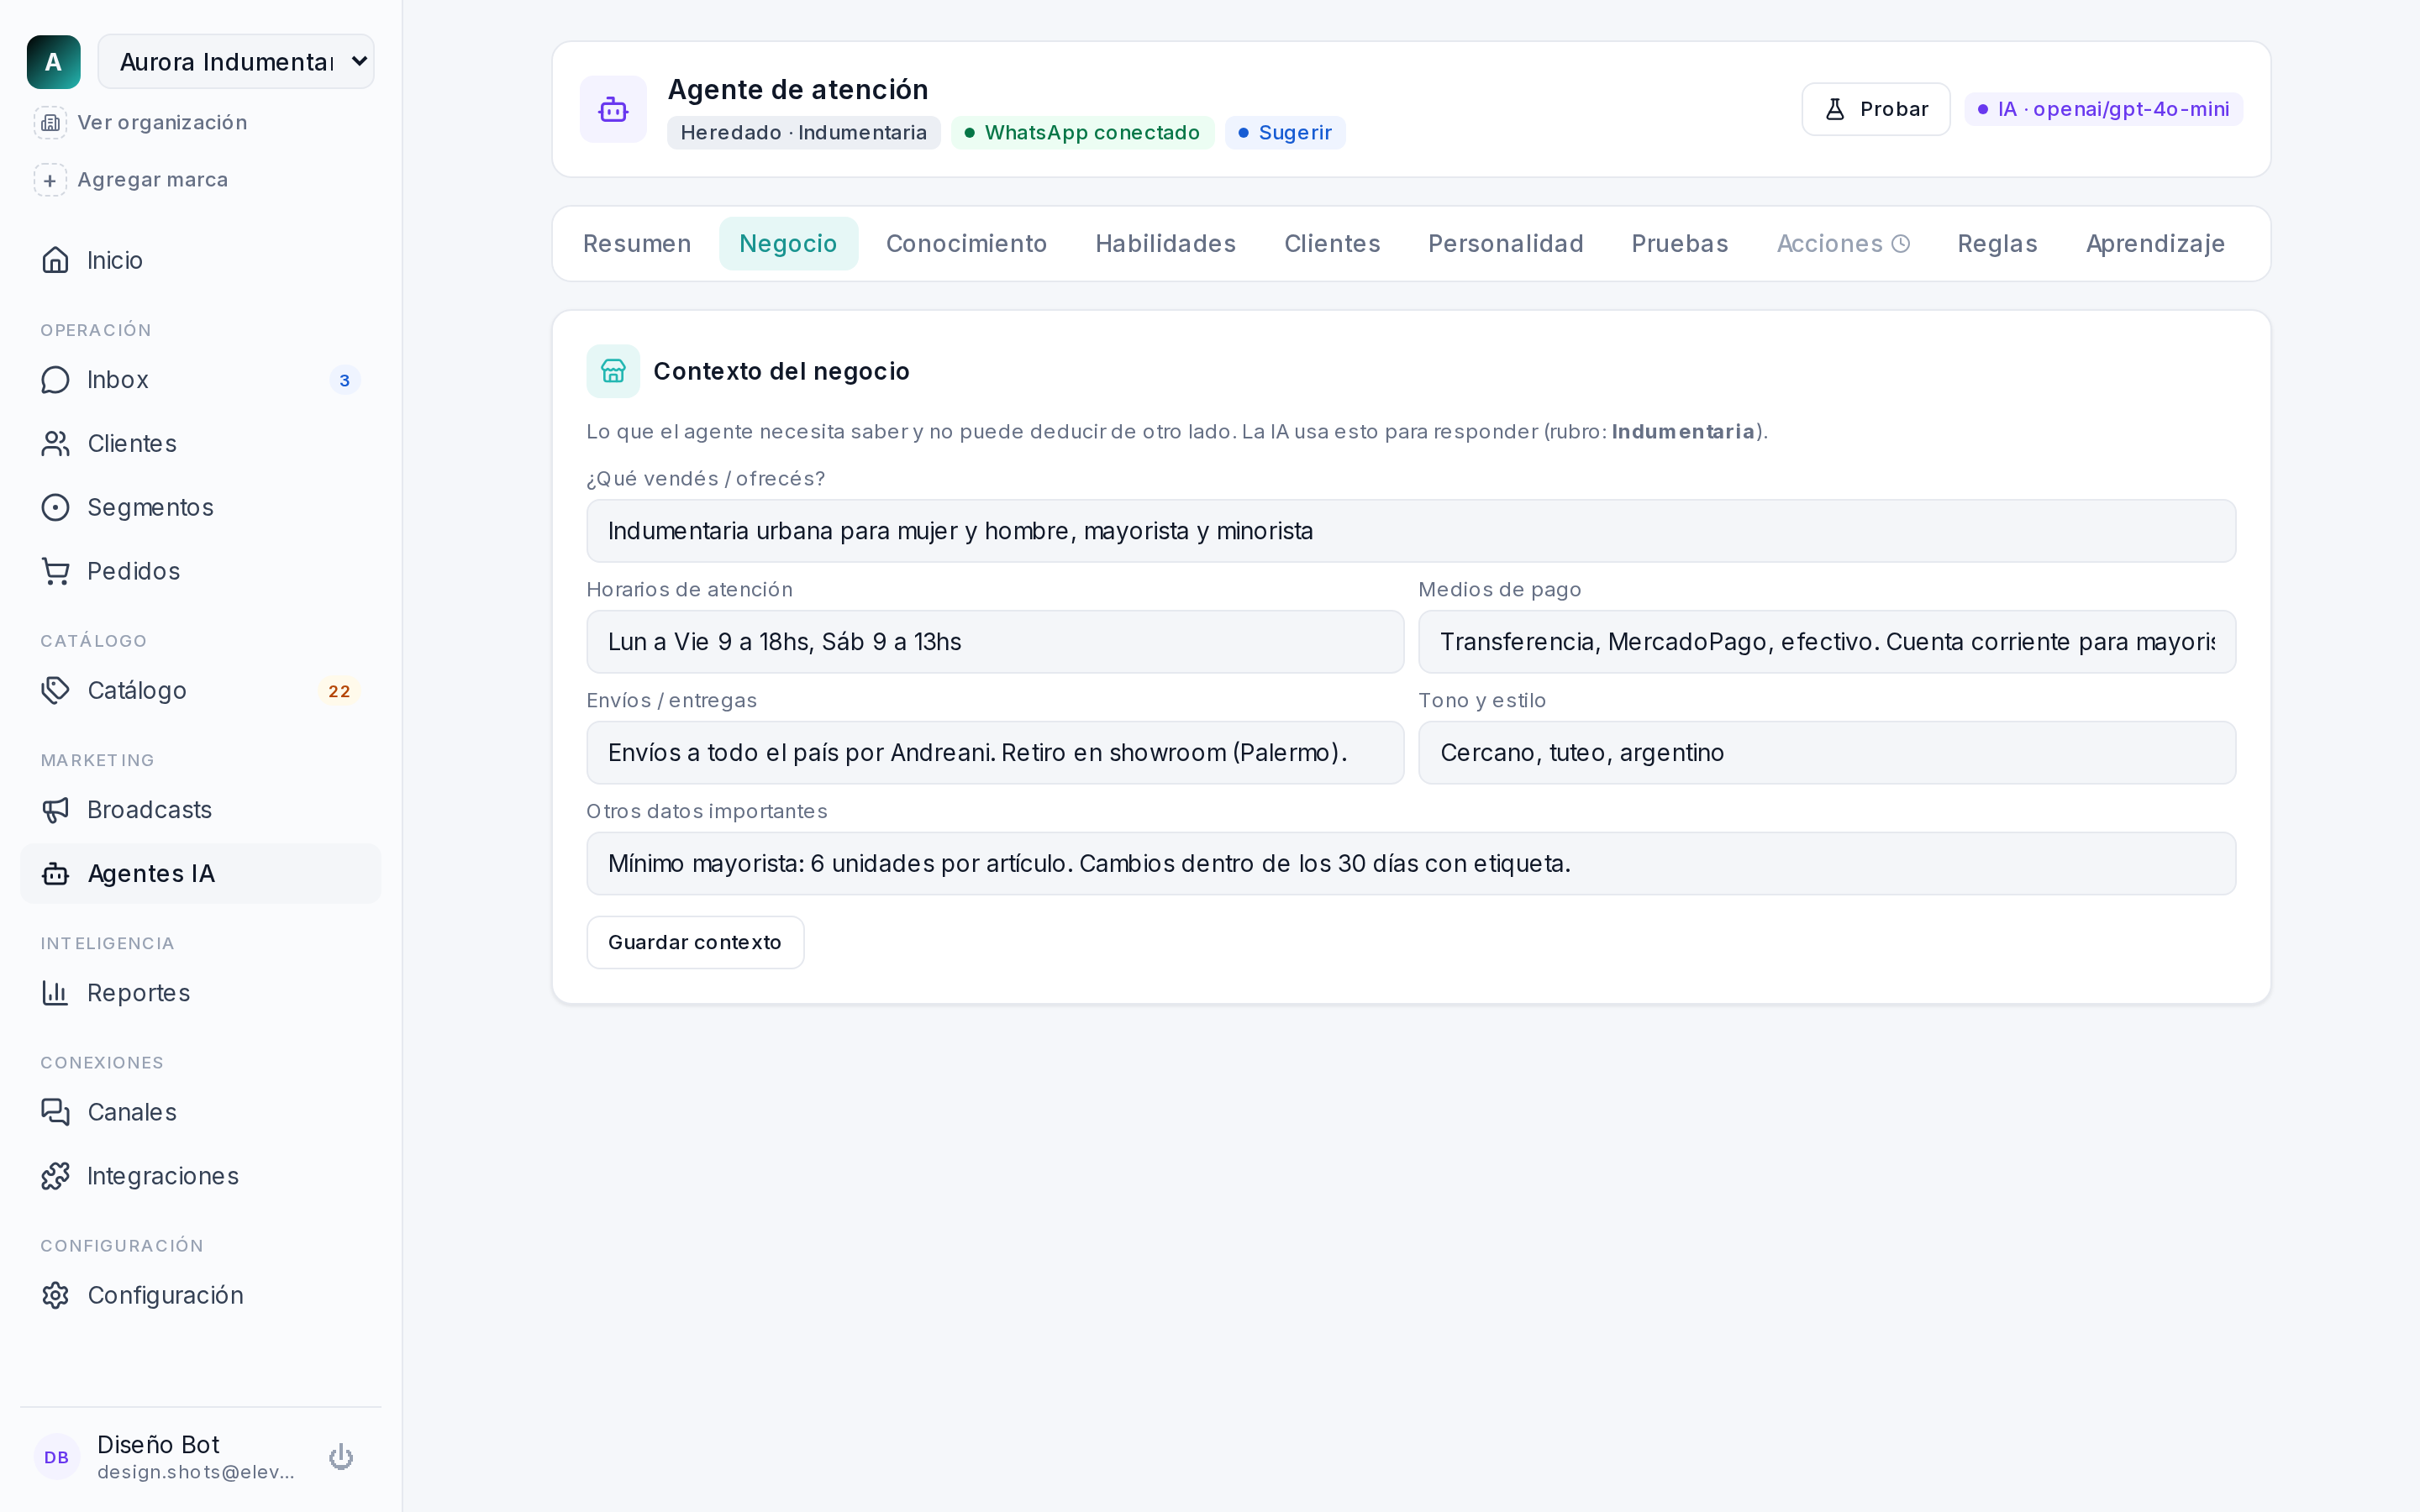Click the Inbox chat bubble icon

pyautogui.click(x=56, y=380)
